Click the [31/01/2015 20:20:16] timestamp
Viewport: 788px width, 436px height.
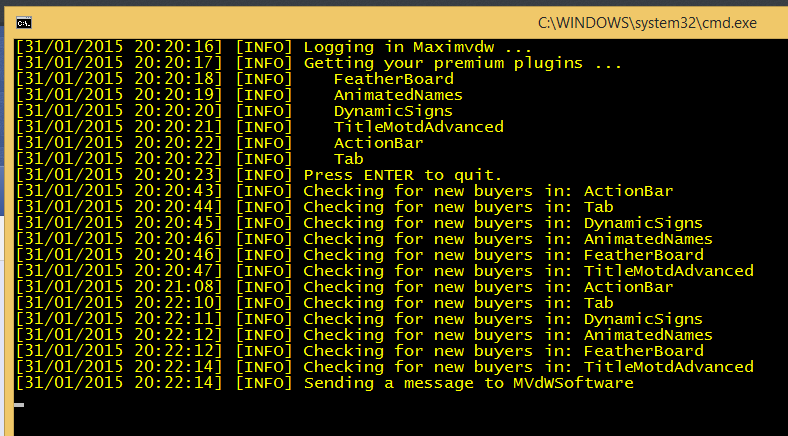click(x=119, y=48)
